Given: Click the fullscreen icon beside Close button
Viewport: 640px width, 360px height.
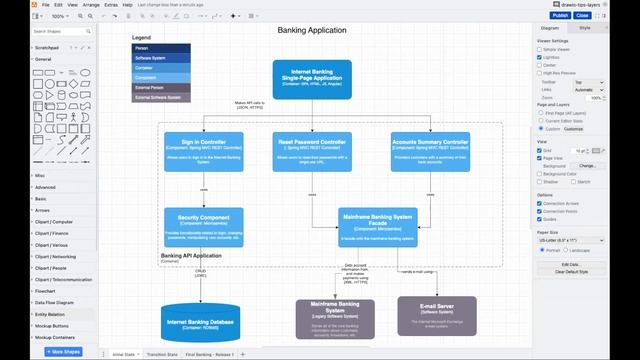Looking at the screenshot, I should [597, 16].
